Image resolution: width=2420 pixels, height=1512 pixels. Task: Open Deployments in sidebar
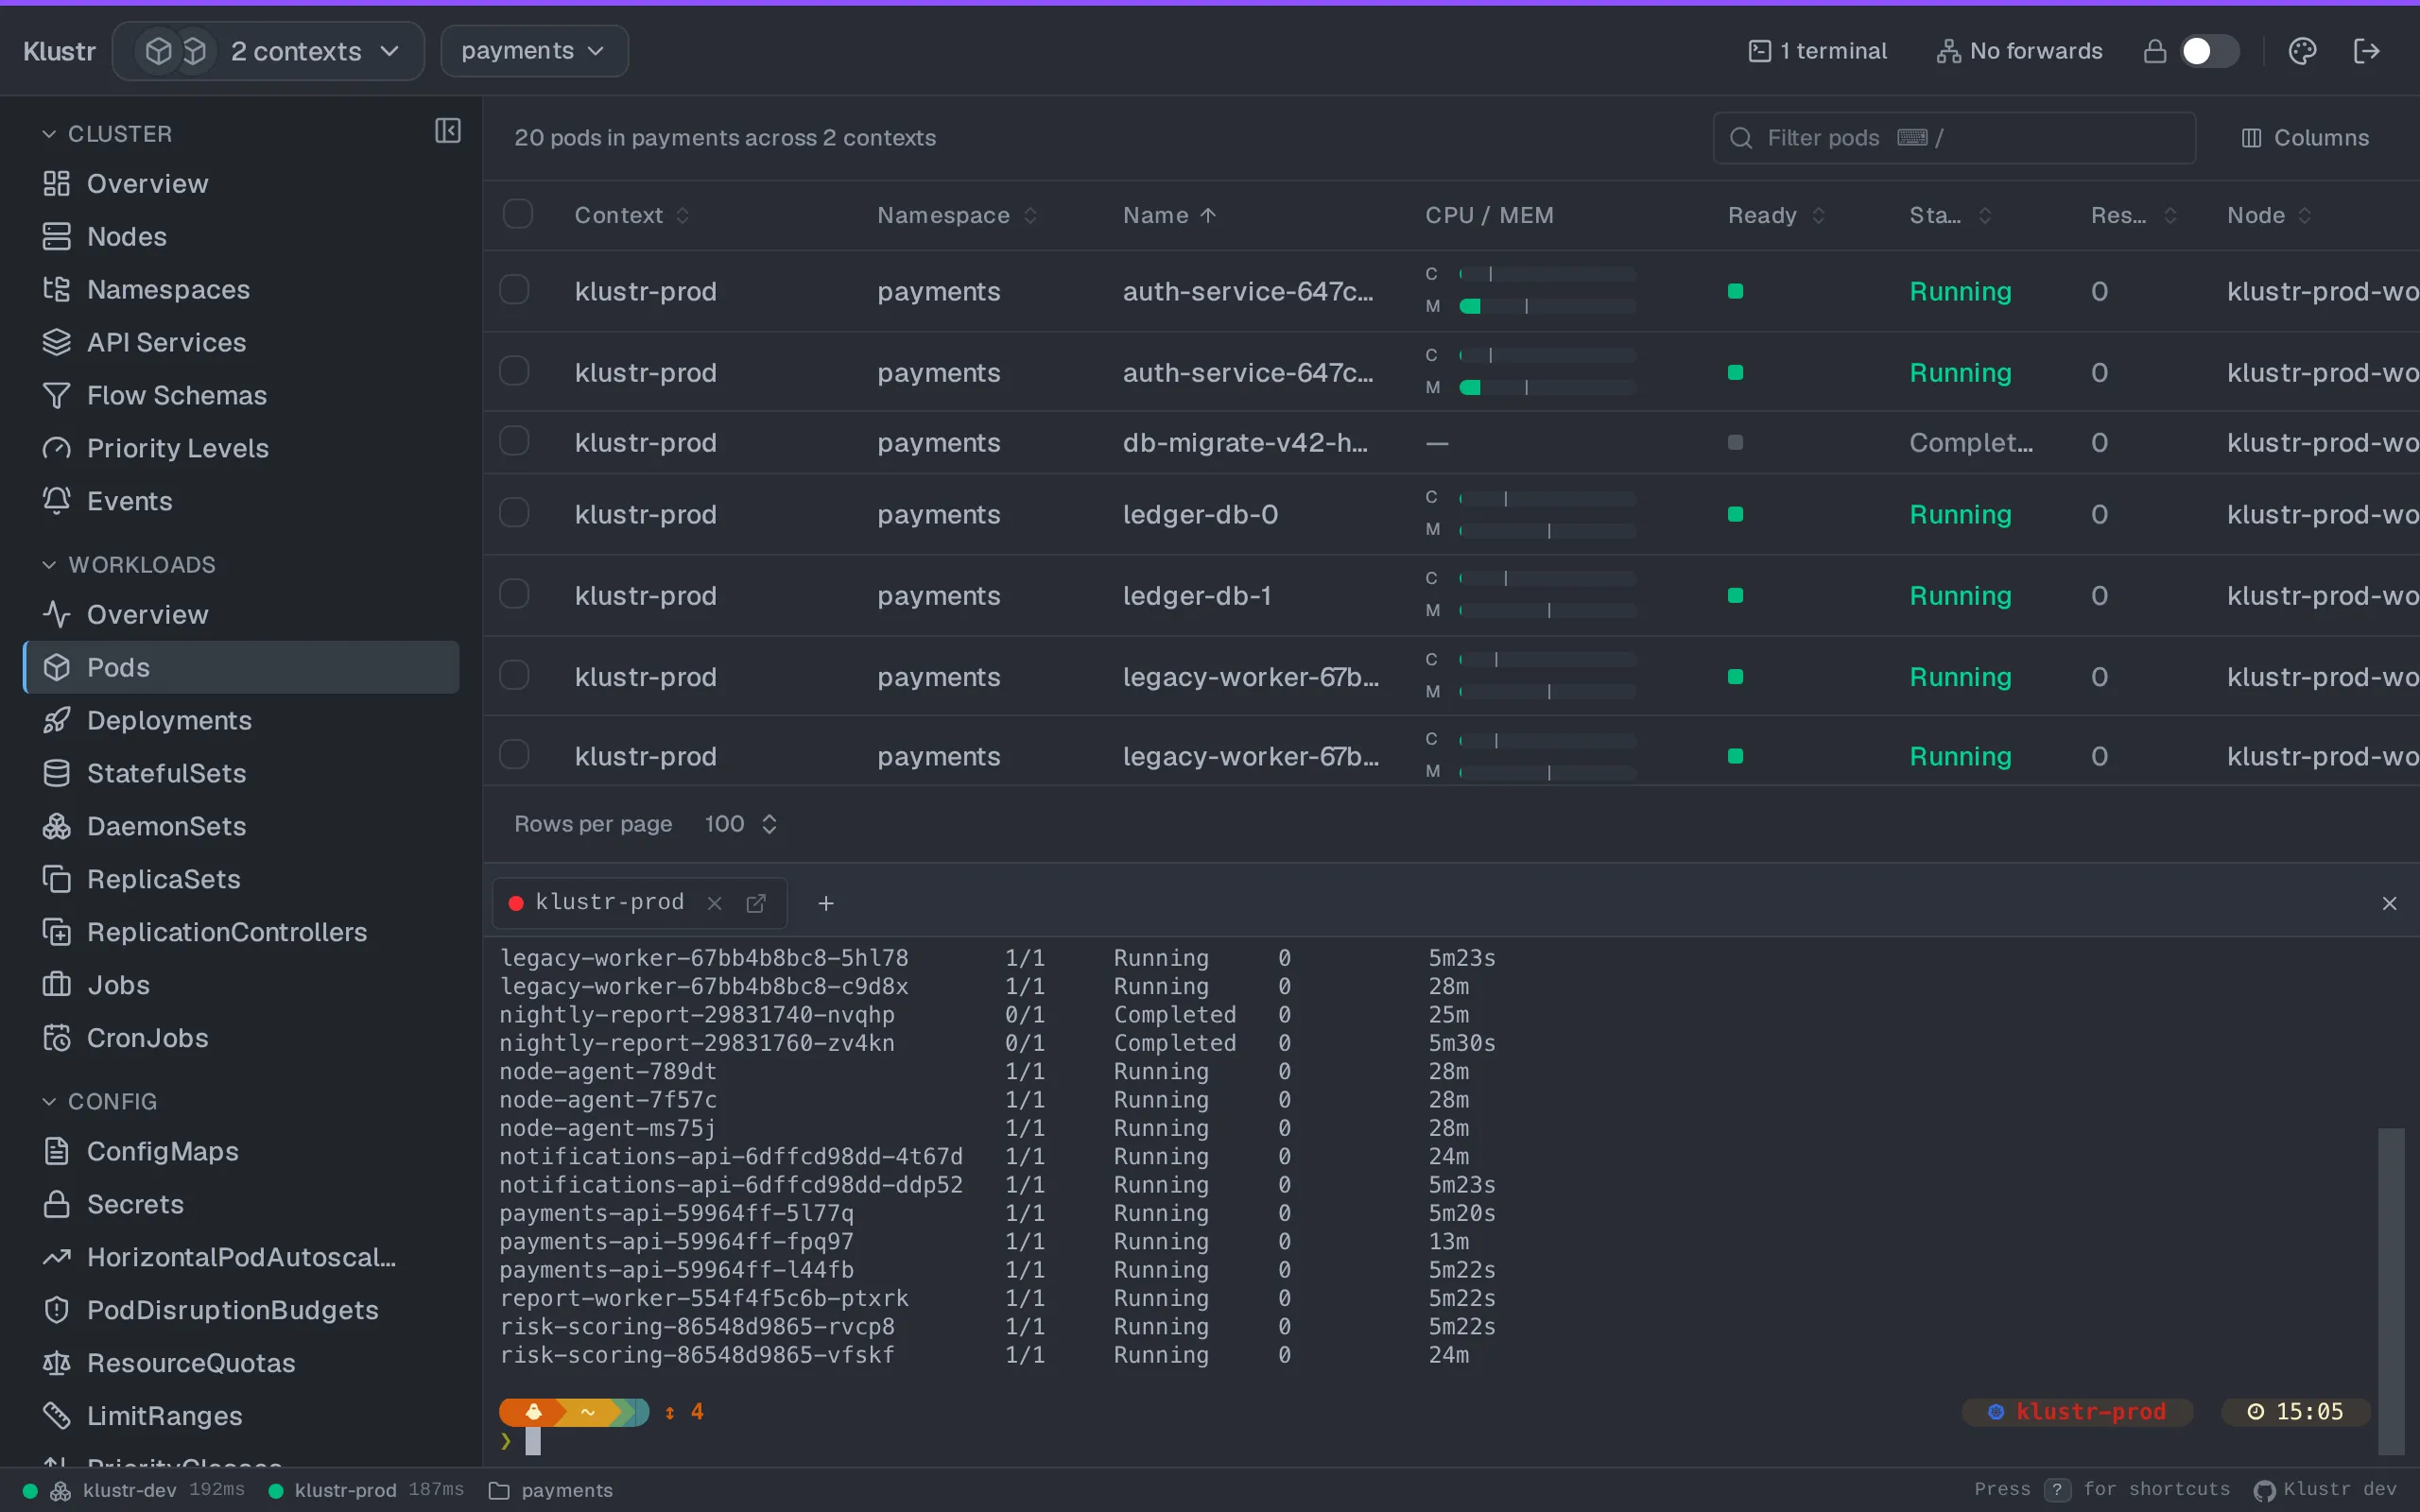241,720
